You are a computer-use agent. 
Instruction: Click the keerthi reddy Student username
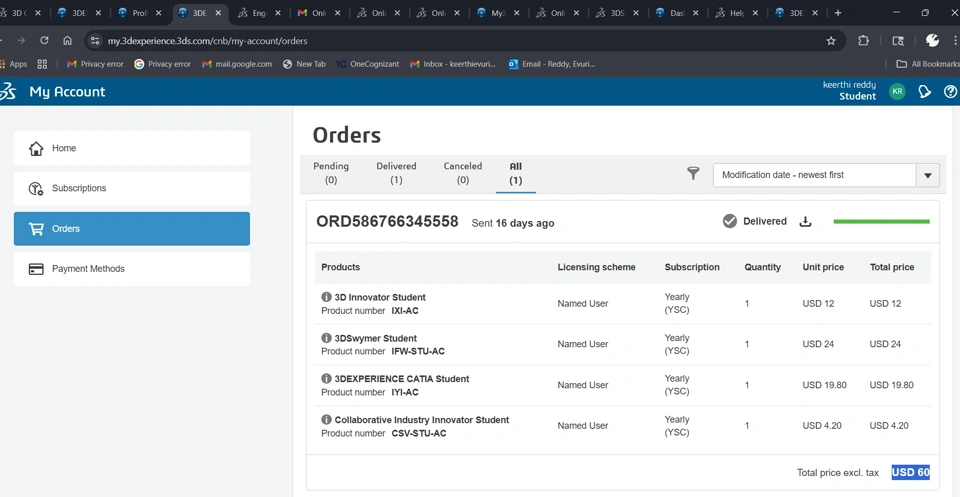coord(849,91)
